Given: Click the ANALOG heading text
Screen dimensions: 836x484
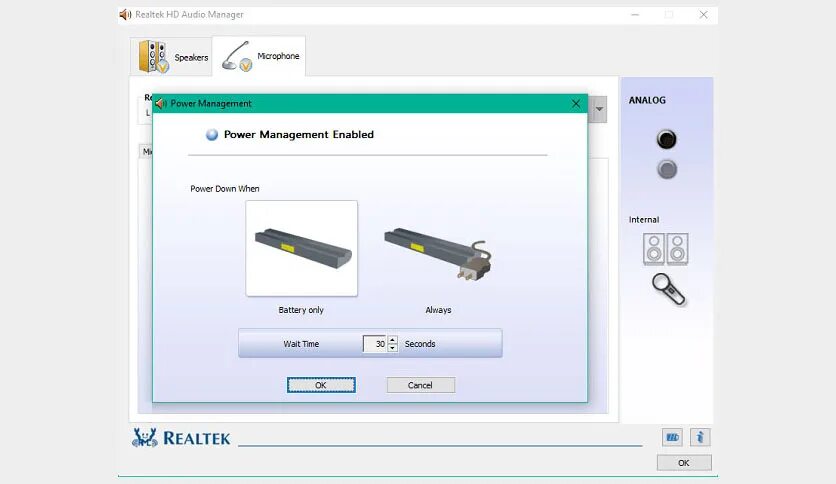Looking at the screenshot, I should 647,100.
